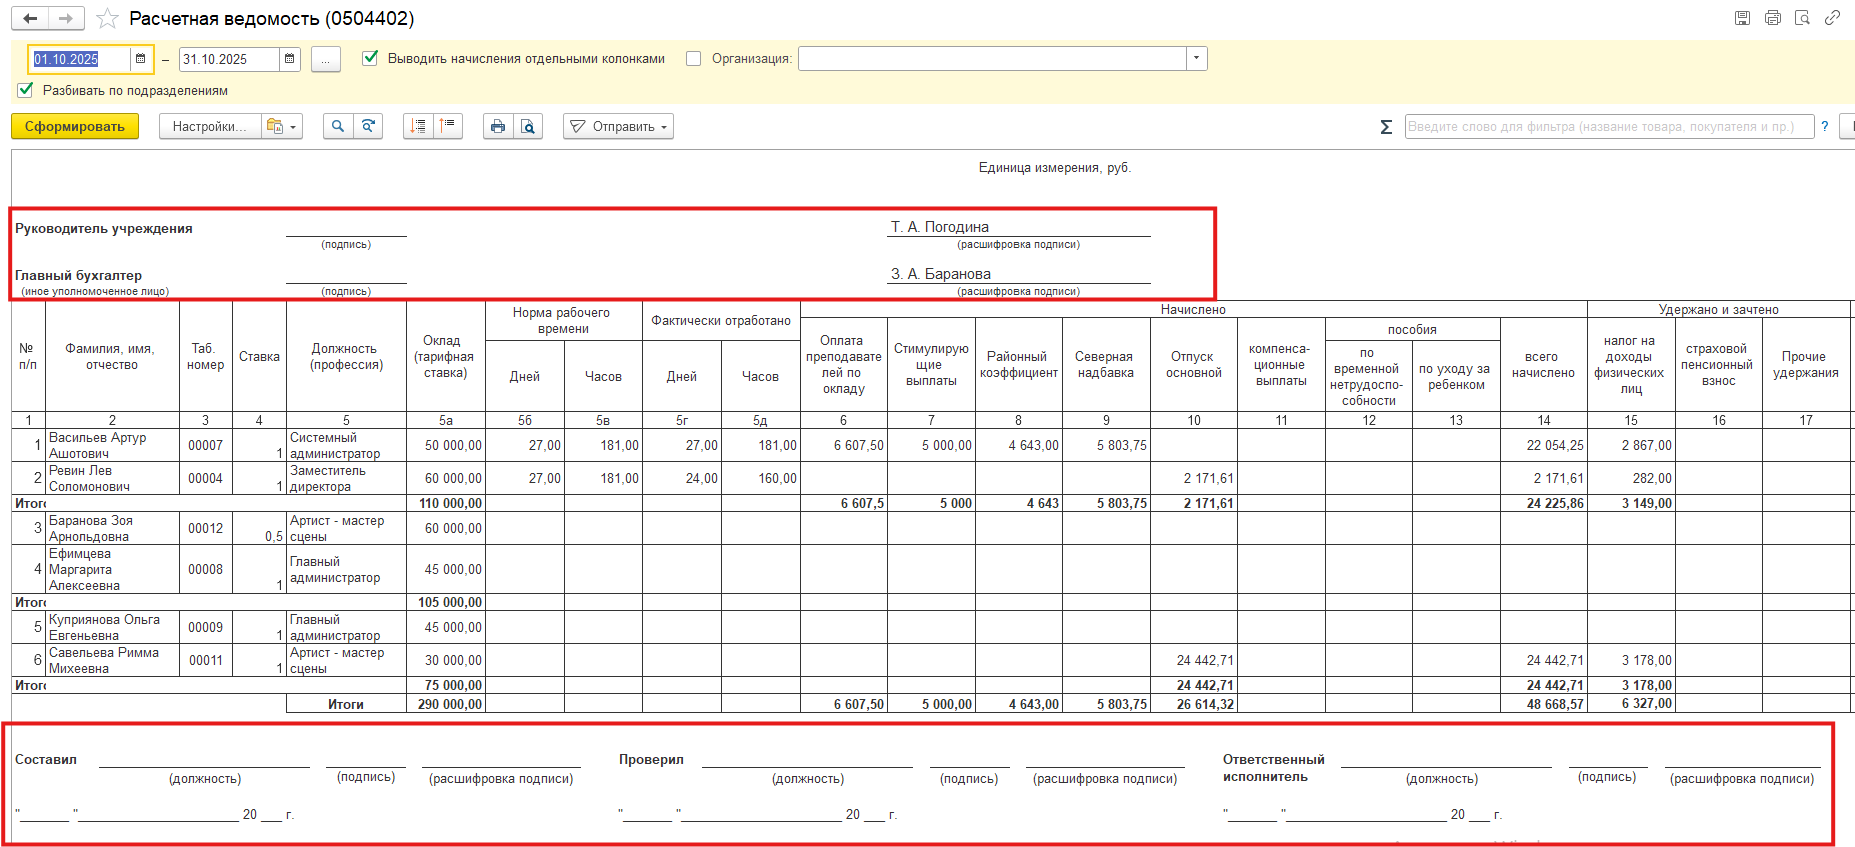Click into the filter word search field

click(1609, 127)
